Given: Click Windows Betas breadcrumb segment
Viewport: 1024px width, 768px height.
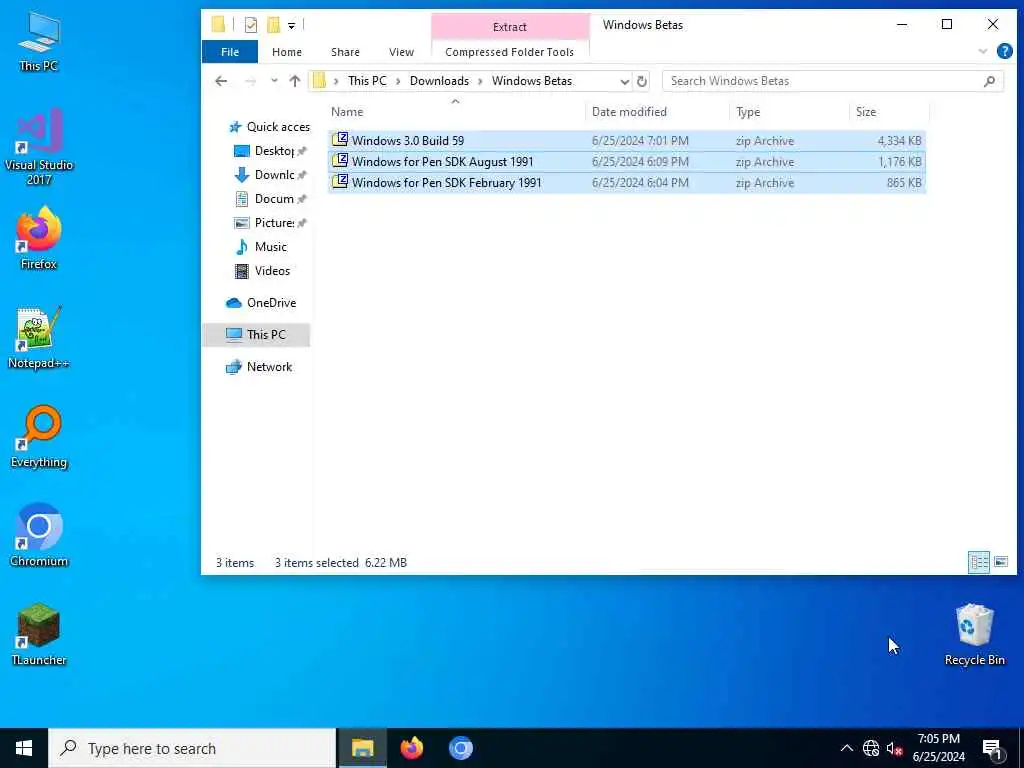Looking at the screenshot, I should click(532, 81).
